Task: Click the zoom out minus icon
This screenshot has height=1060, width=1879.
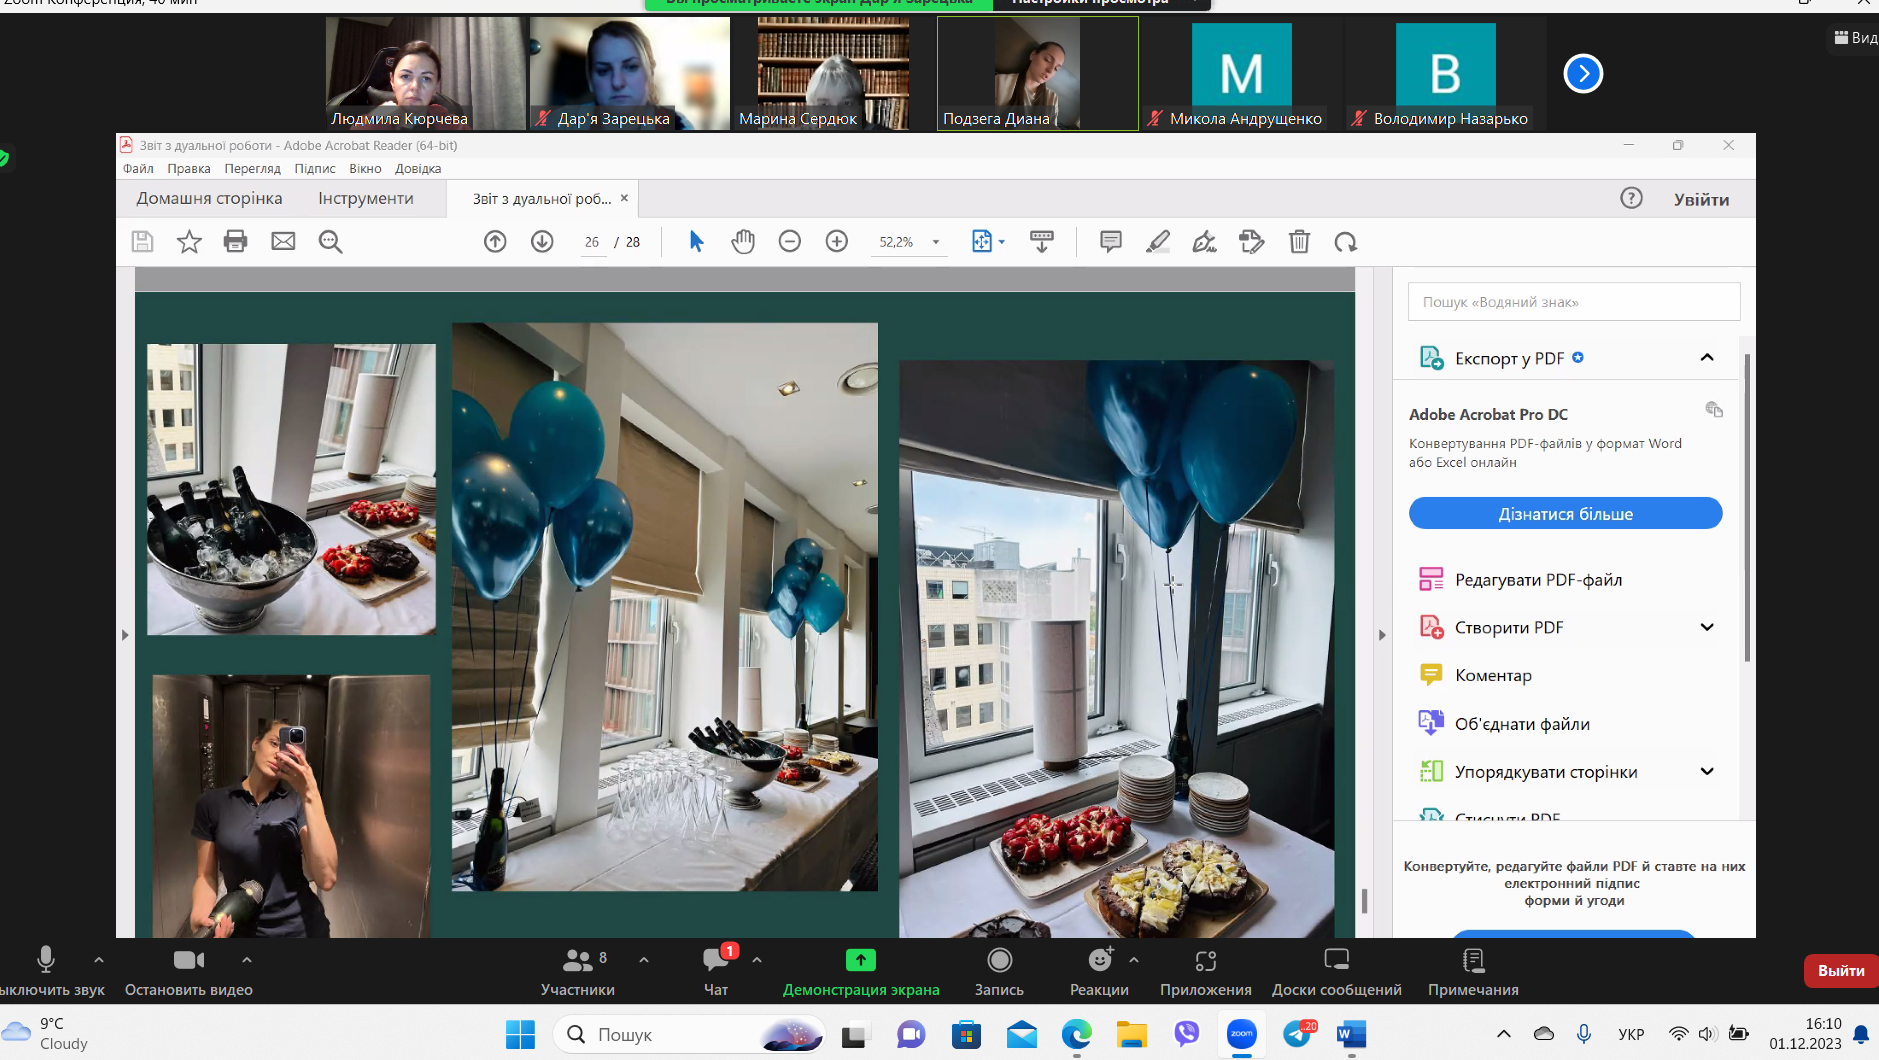Action: tap(789, 241)
